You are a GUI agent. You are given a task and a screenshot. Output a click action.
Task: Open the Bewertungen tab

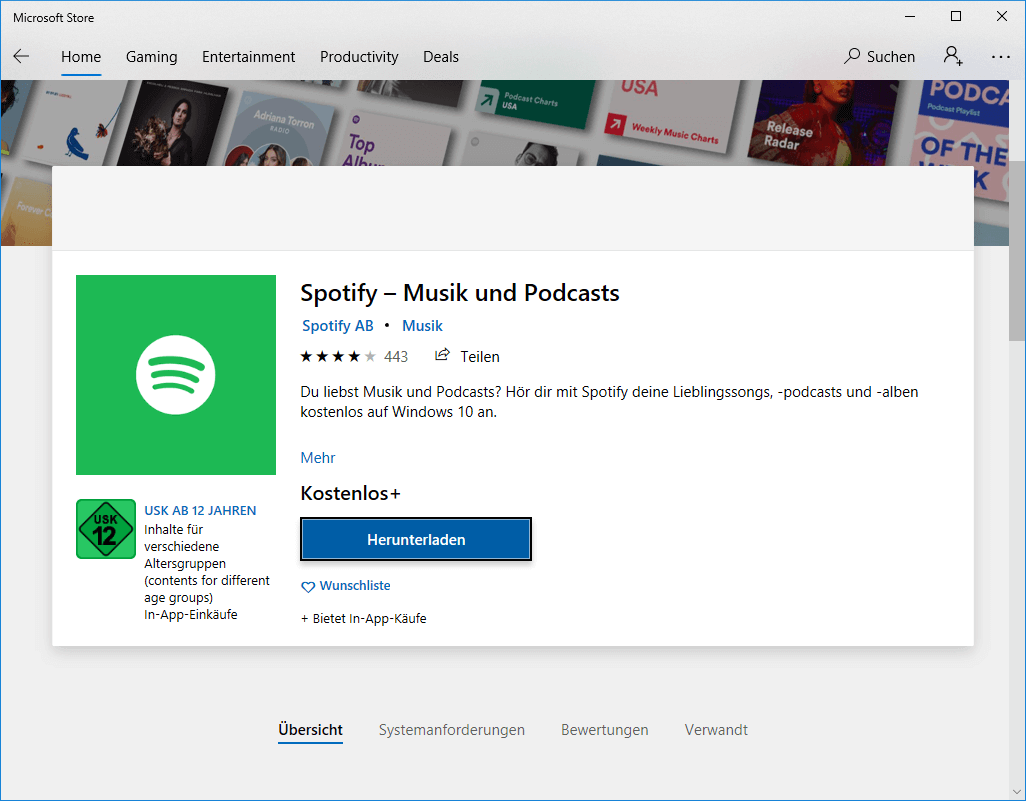click(604, 729)
